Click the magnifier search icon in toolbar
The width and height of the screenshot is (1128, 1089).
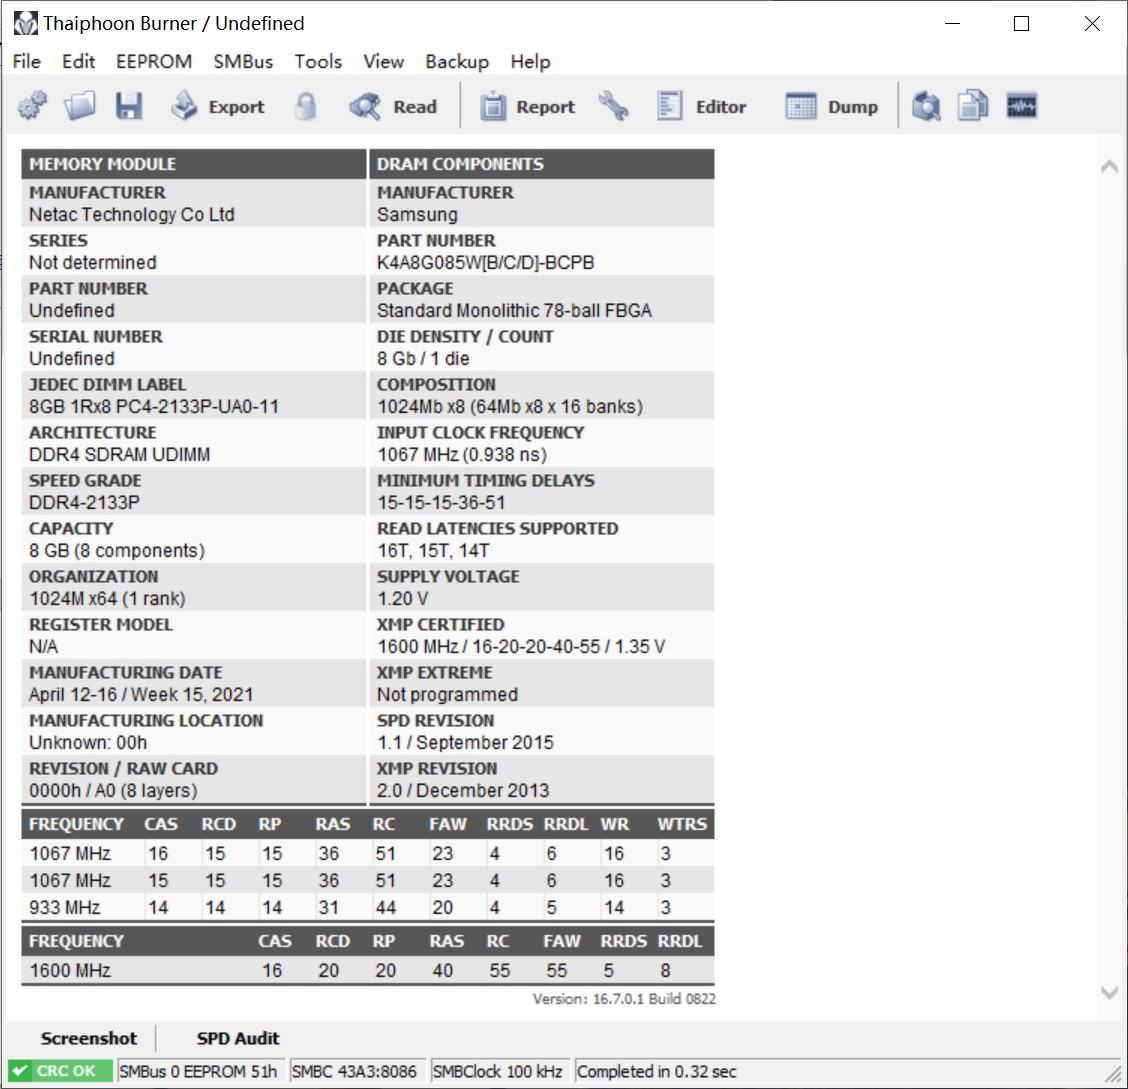(926, 106)
